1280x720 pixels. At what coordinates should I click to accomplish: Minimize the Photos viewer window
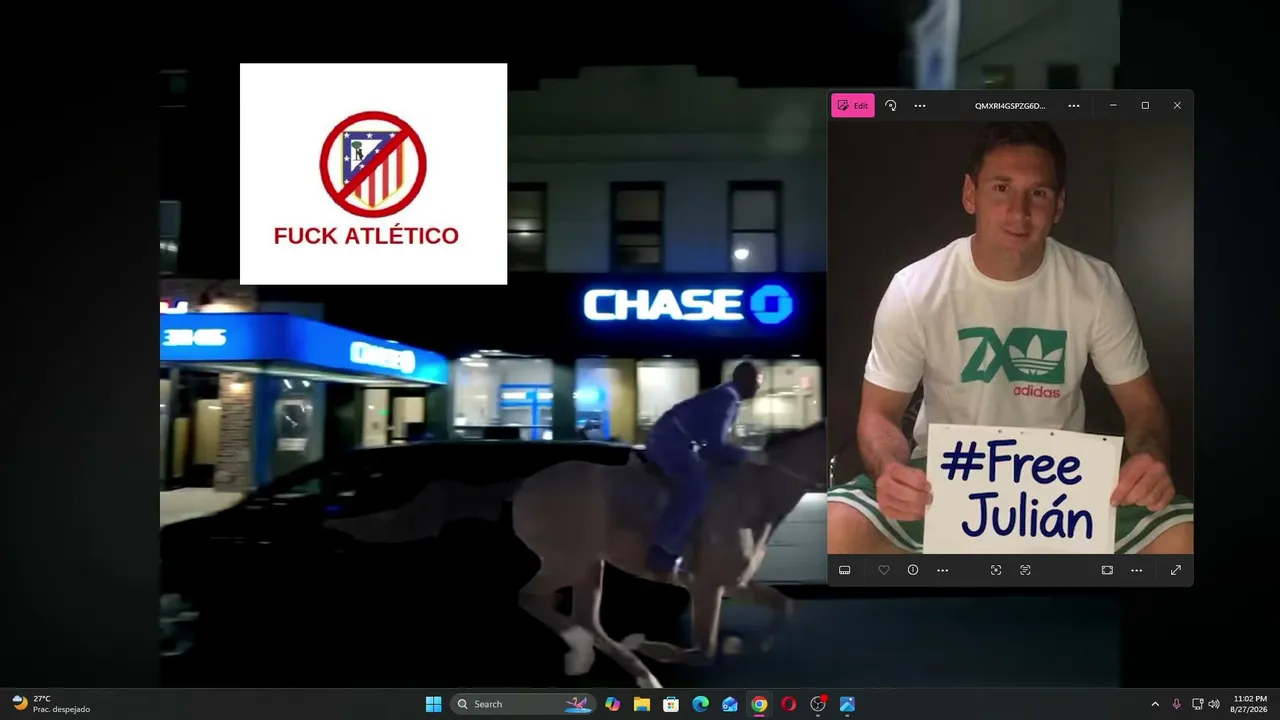point(1114,105)
